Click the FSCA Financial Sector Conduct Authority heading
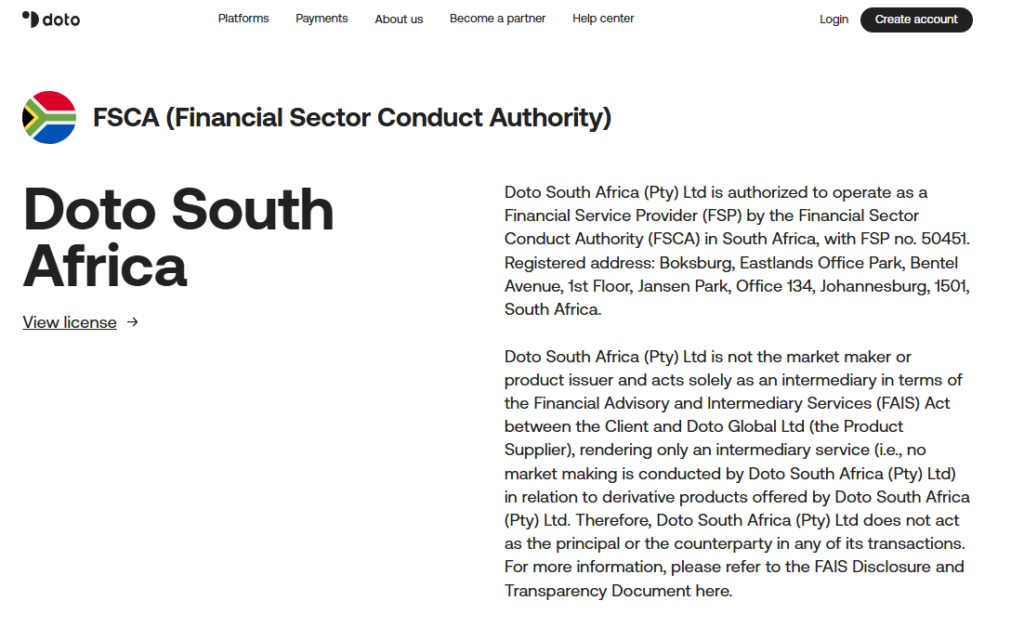The height and width of the screenshot is (627, 1024). point(352,118)
